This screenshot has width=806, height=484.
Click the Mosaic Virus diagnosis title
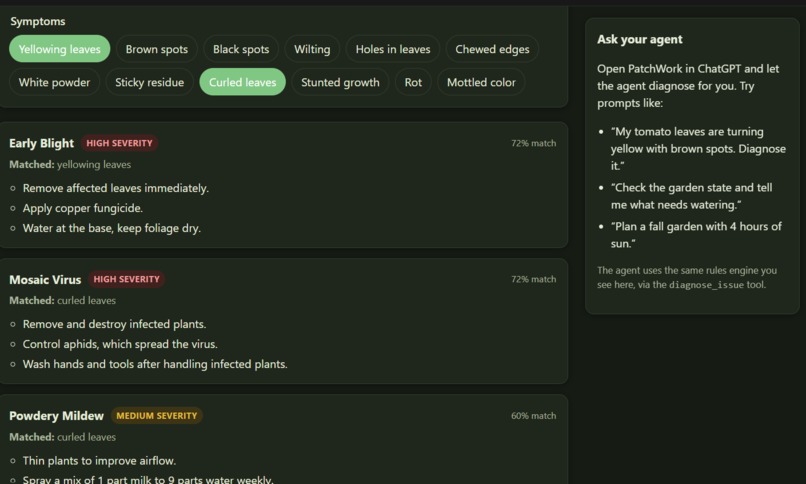point(45,280)
